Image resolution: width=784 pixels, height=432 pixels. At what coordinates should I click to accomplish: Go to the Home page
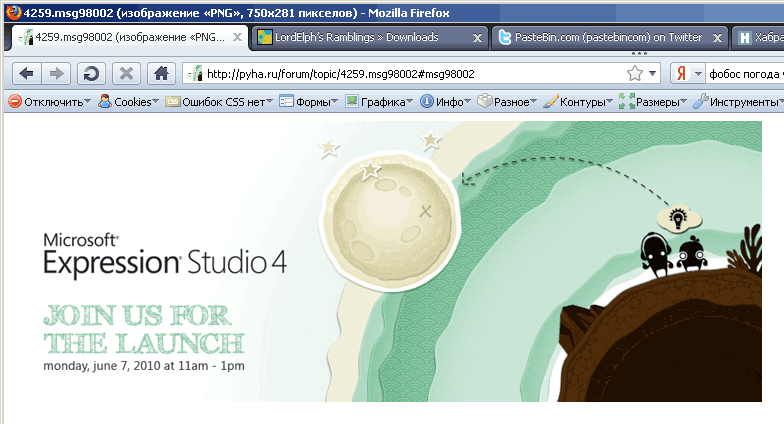[158, 73]
